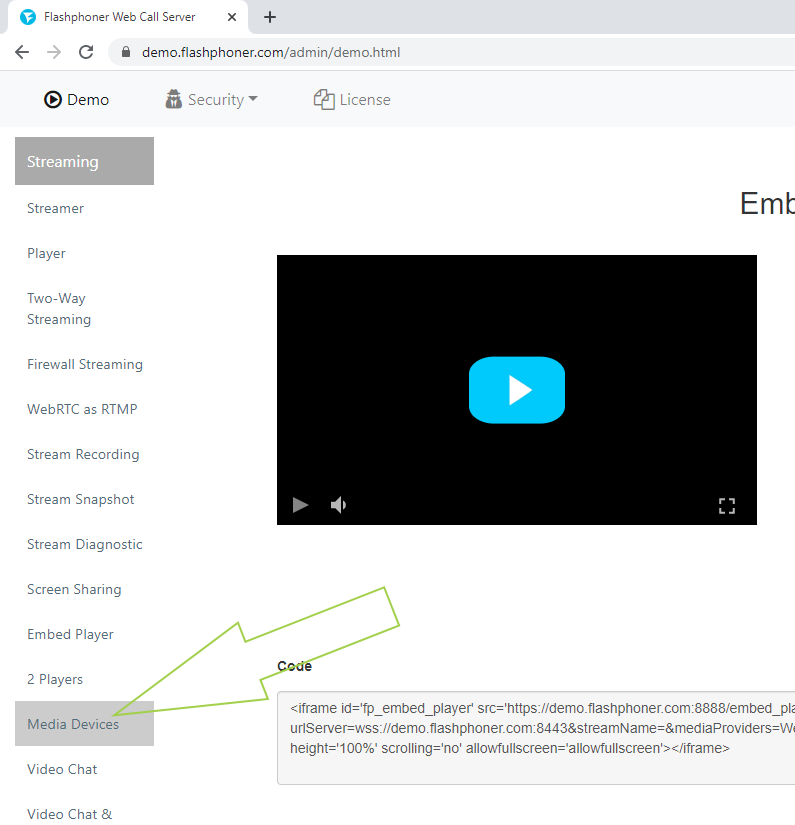Enter fullscreen with the player fullscreen icon
Image resolution: width=795 pixels, height=825 pixels.
727,506
